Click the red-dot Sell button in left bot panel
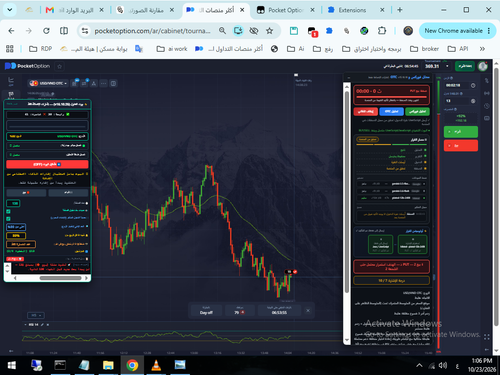This screenshot has width=500, height=375. click(26, 193)
